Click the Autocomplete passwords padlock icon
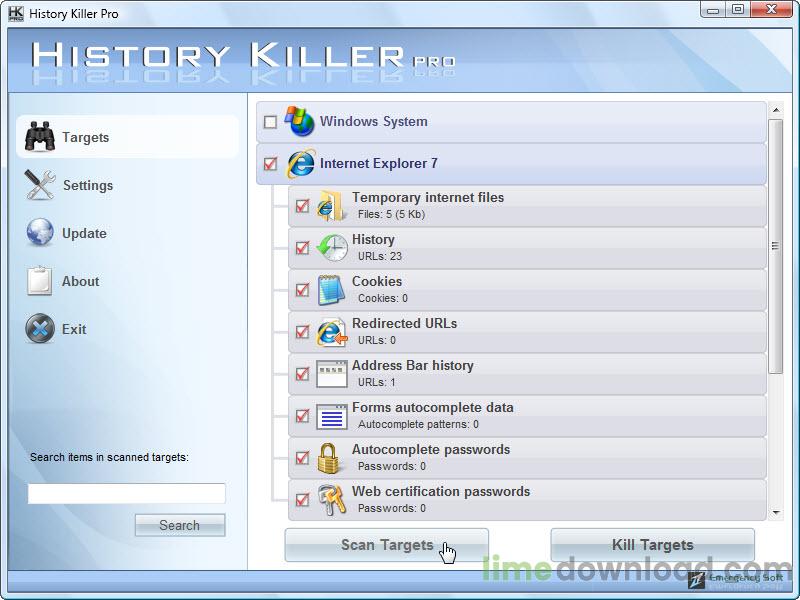Viewport: 800px width, 600px height. click(331, 458)
